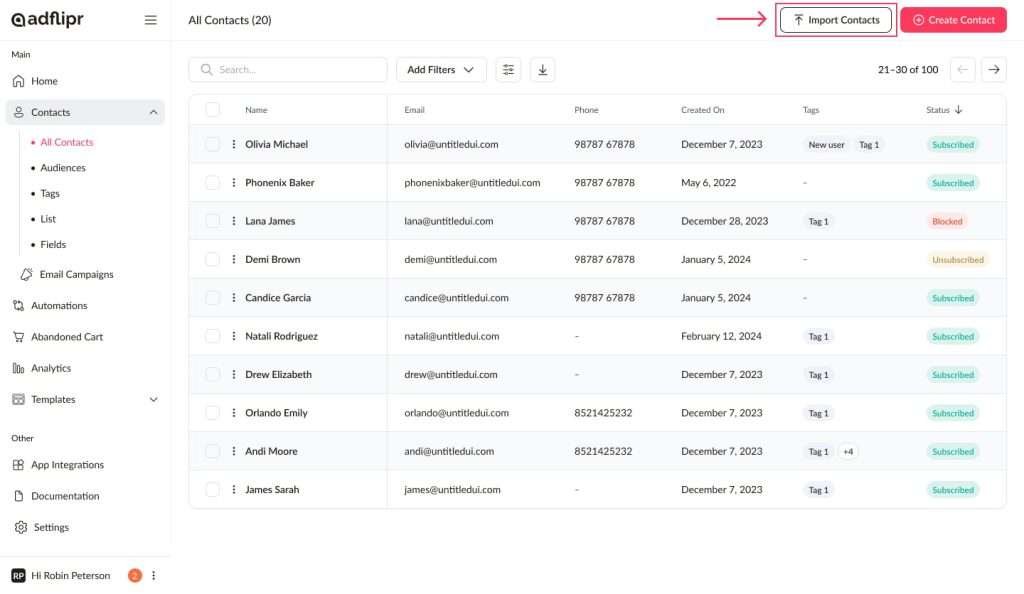The image size is (1024, 594).
Task: Open row options for Andi Moore
Action: (234, 452)
